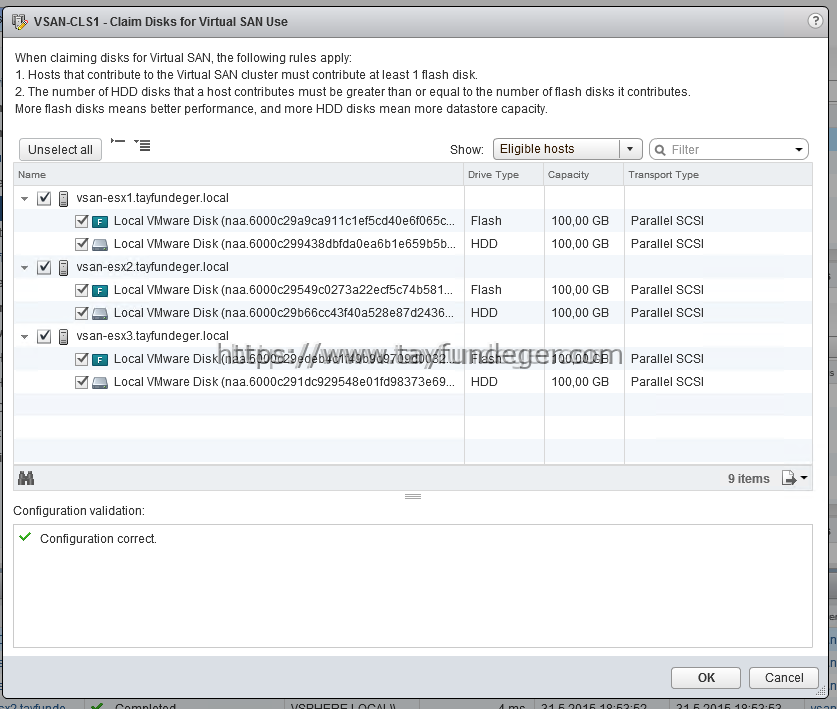The height and width of the screenshot is (709, 837).
Task: Select disk row naa.6000c299438dbfda0ea6b1e659b5b
Action: point(413,244)
